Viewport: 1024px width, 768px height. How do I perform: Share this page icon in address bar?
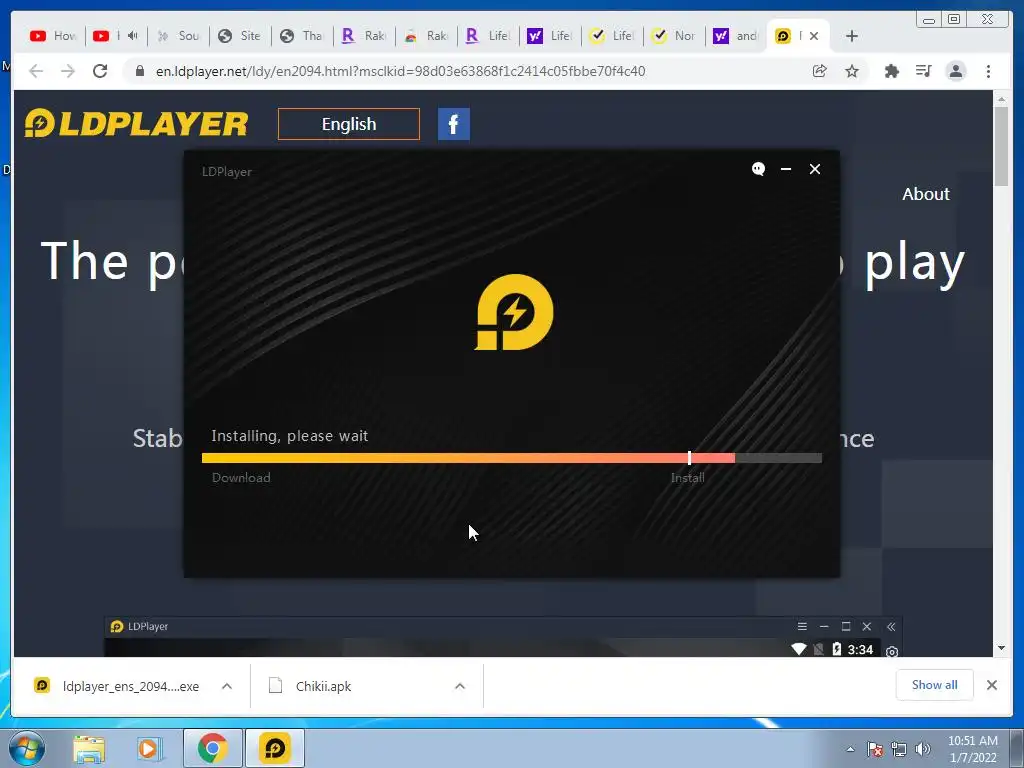pos(820,71)
